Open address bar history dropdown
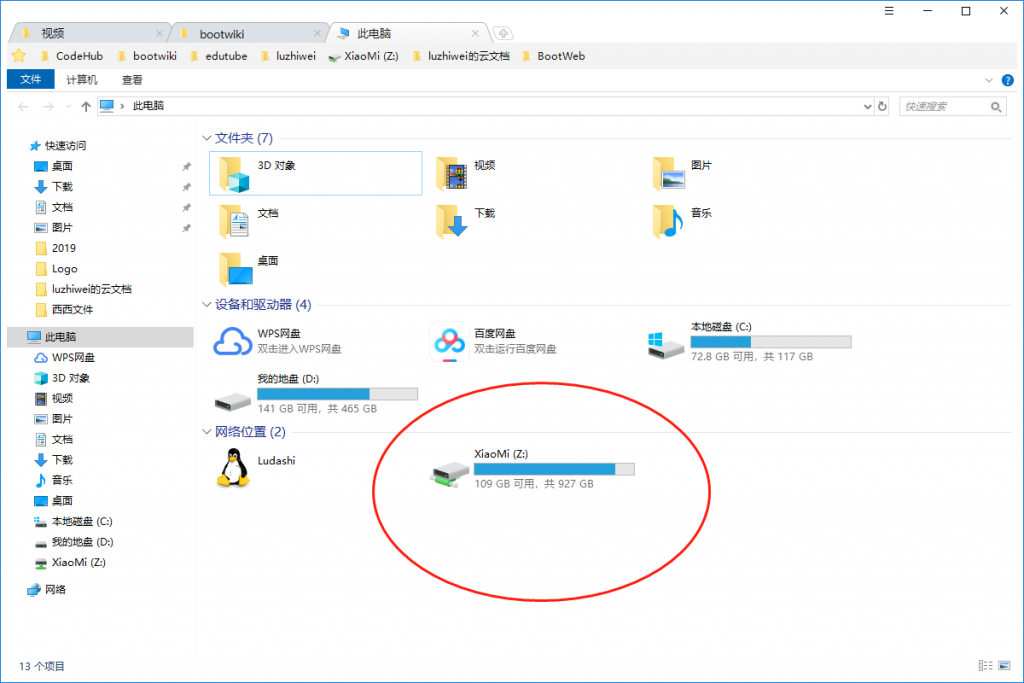The height and width of the screenshot is (683, 1024). 867,106
